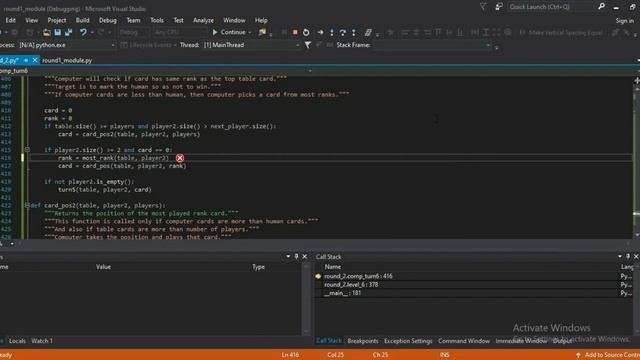The image size is (640, 360).
Task: Open the Continue button dropdown arrow
Action: click(250, 32)
